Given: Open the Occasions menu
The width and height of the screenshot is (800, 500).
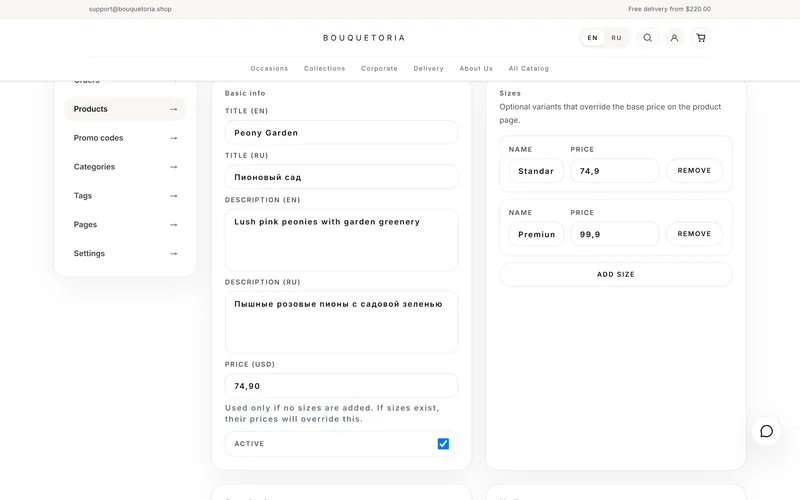Looking at the screenshot, I should (x=269, y=68).
